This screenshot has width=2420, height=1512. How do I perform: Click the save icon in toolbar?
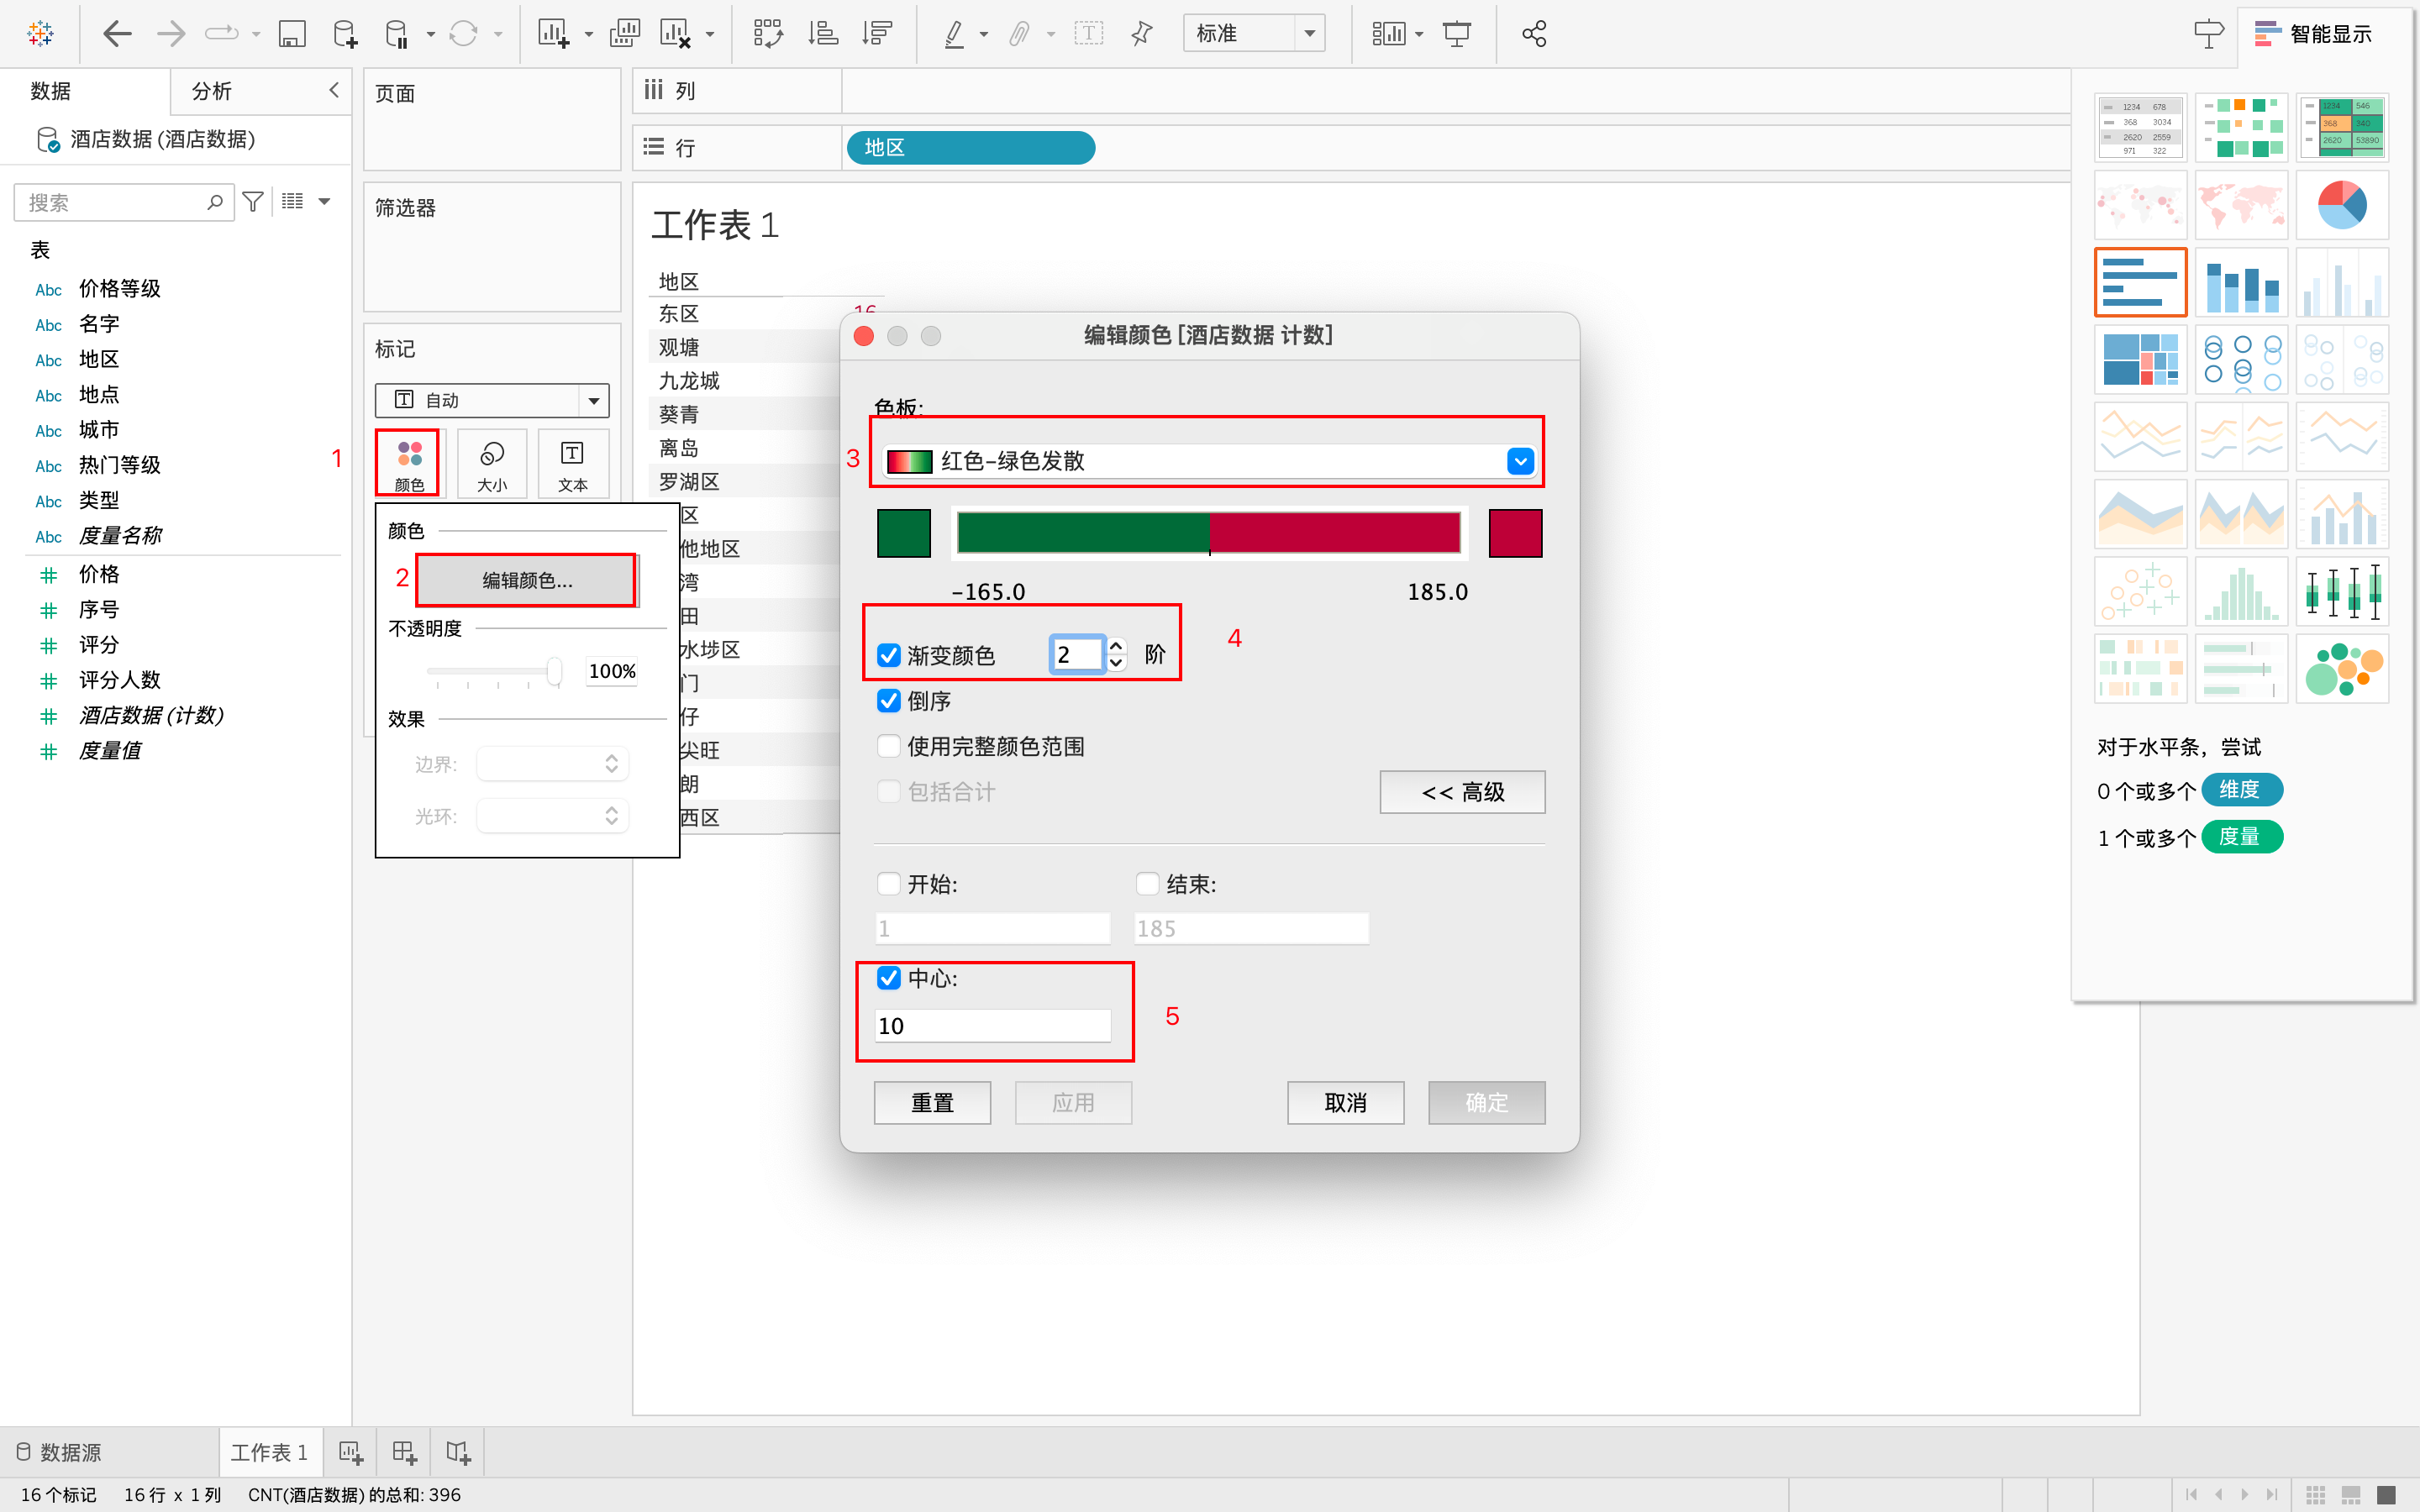[x=291, y=34]
